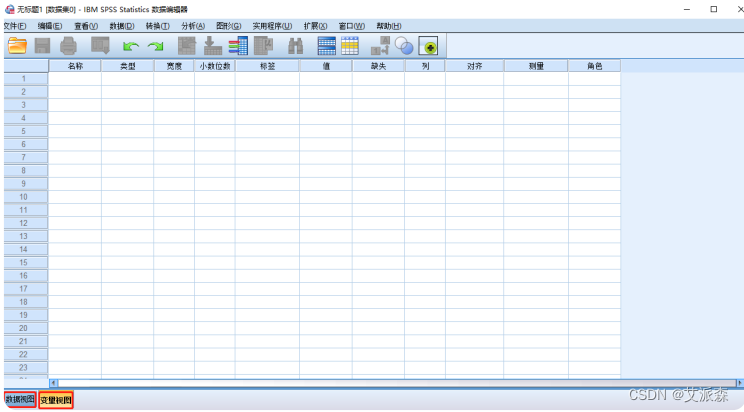Switch to the 数据视图 tab

click(20, 400)
